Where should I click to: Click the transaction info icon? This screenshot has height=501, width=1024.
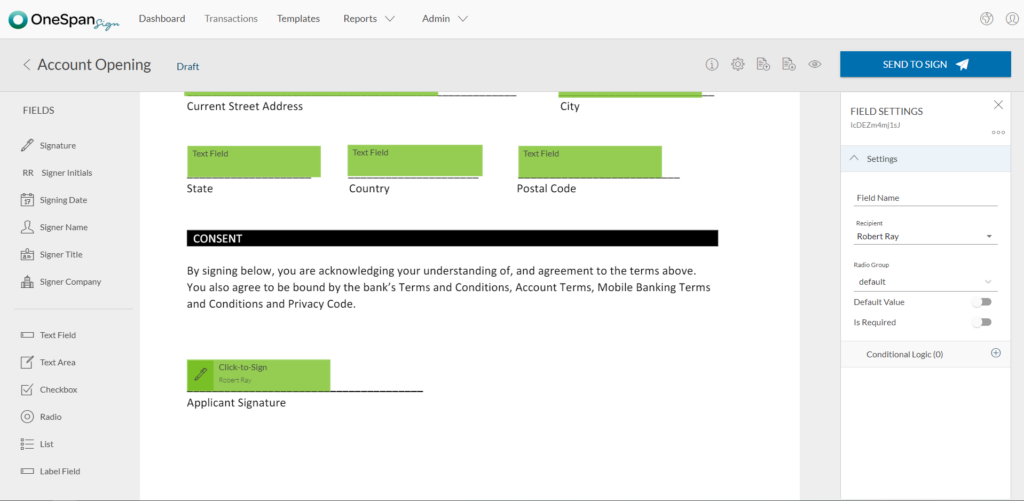pyautogui.click(x=712, y=65)
